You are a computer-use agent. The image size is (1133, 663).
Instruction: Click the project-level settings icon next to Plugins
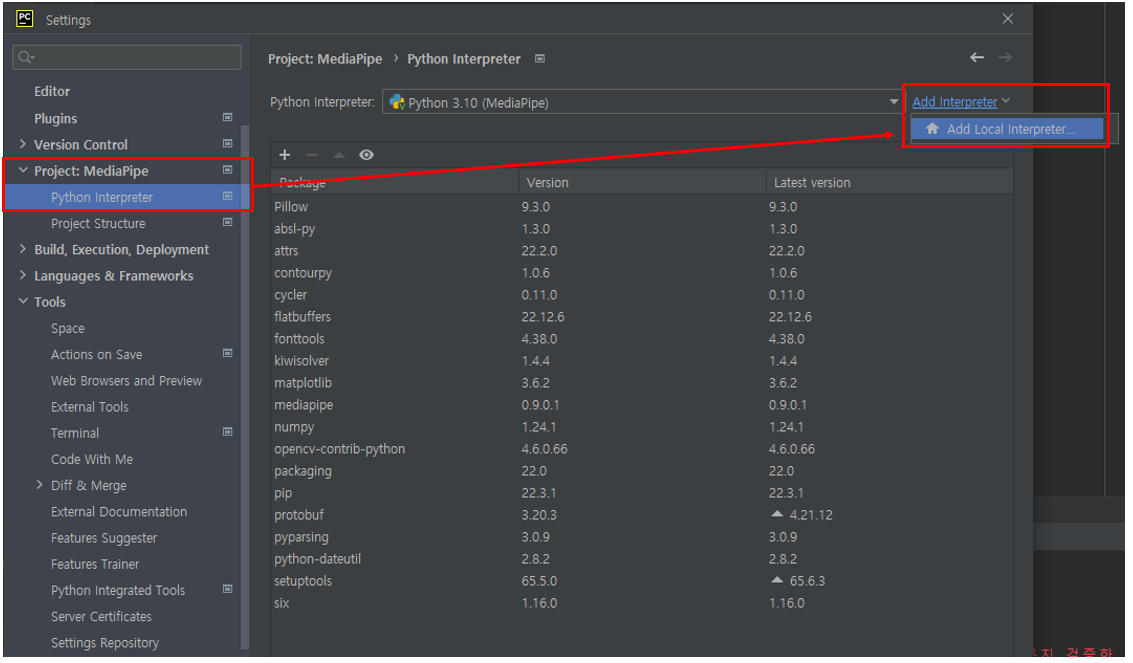click(x=228, y=117)
